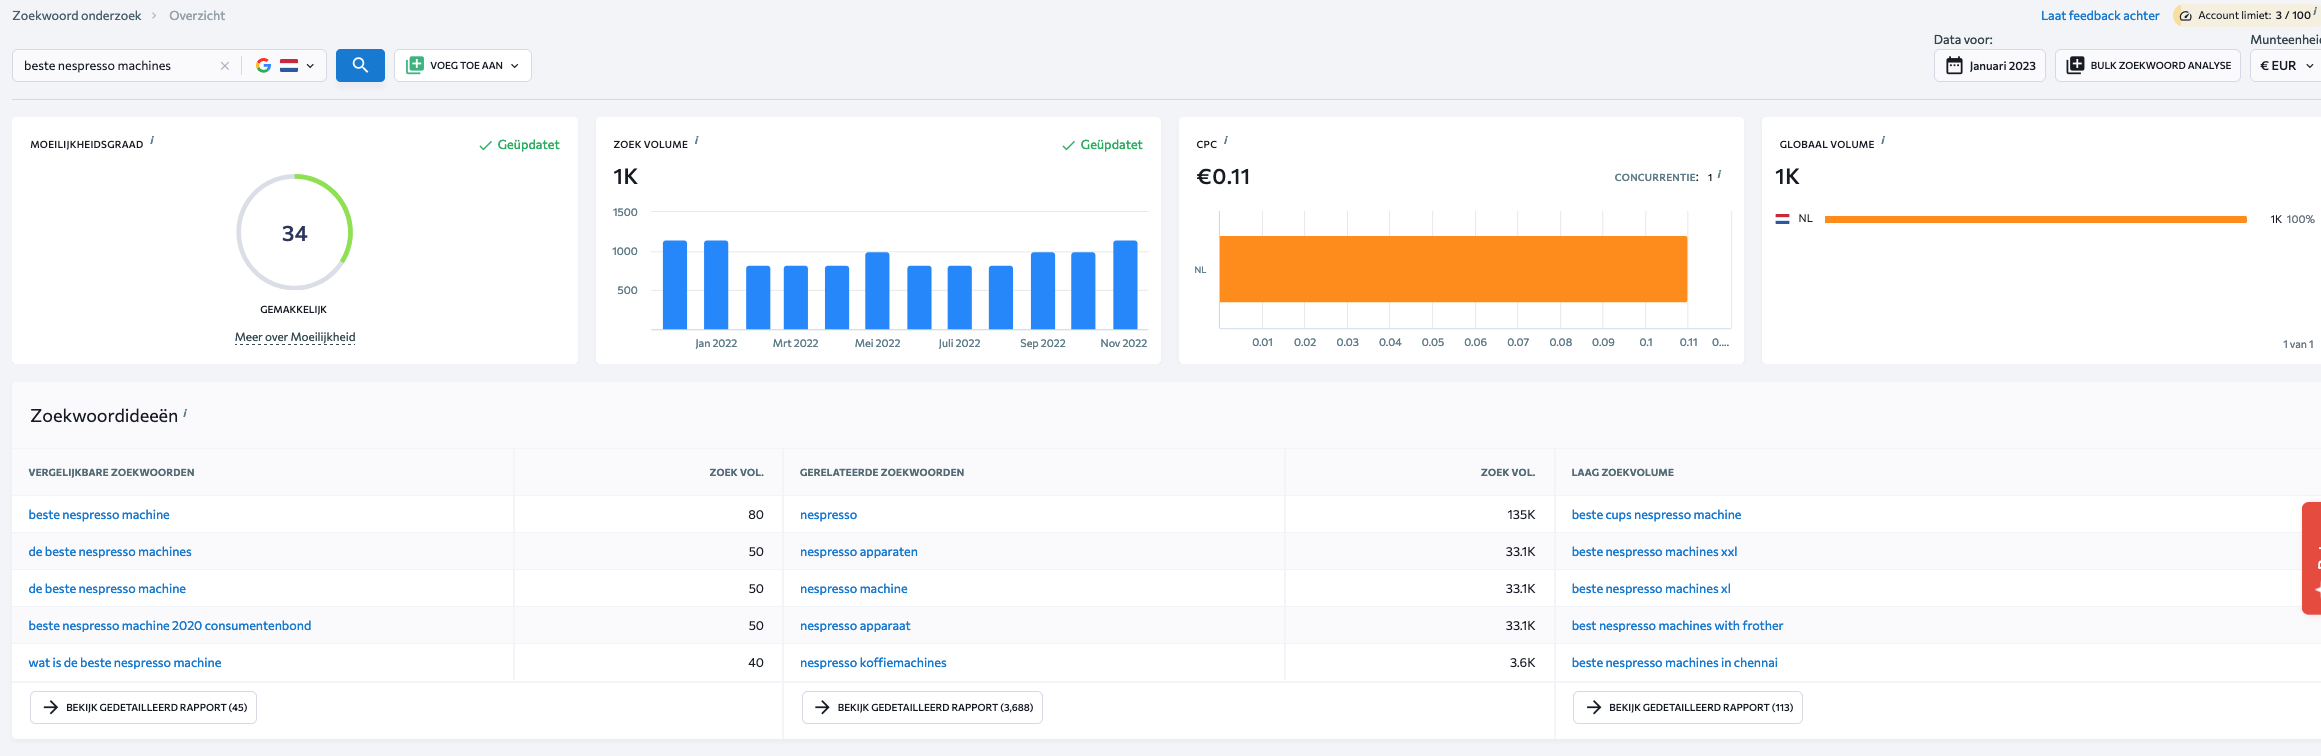The image size is (2321, 756).
Task: Open wat is de beste nespresso machine
Action: pos(125,663)
